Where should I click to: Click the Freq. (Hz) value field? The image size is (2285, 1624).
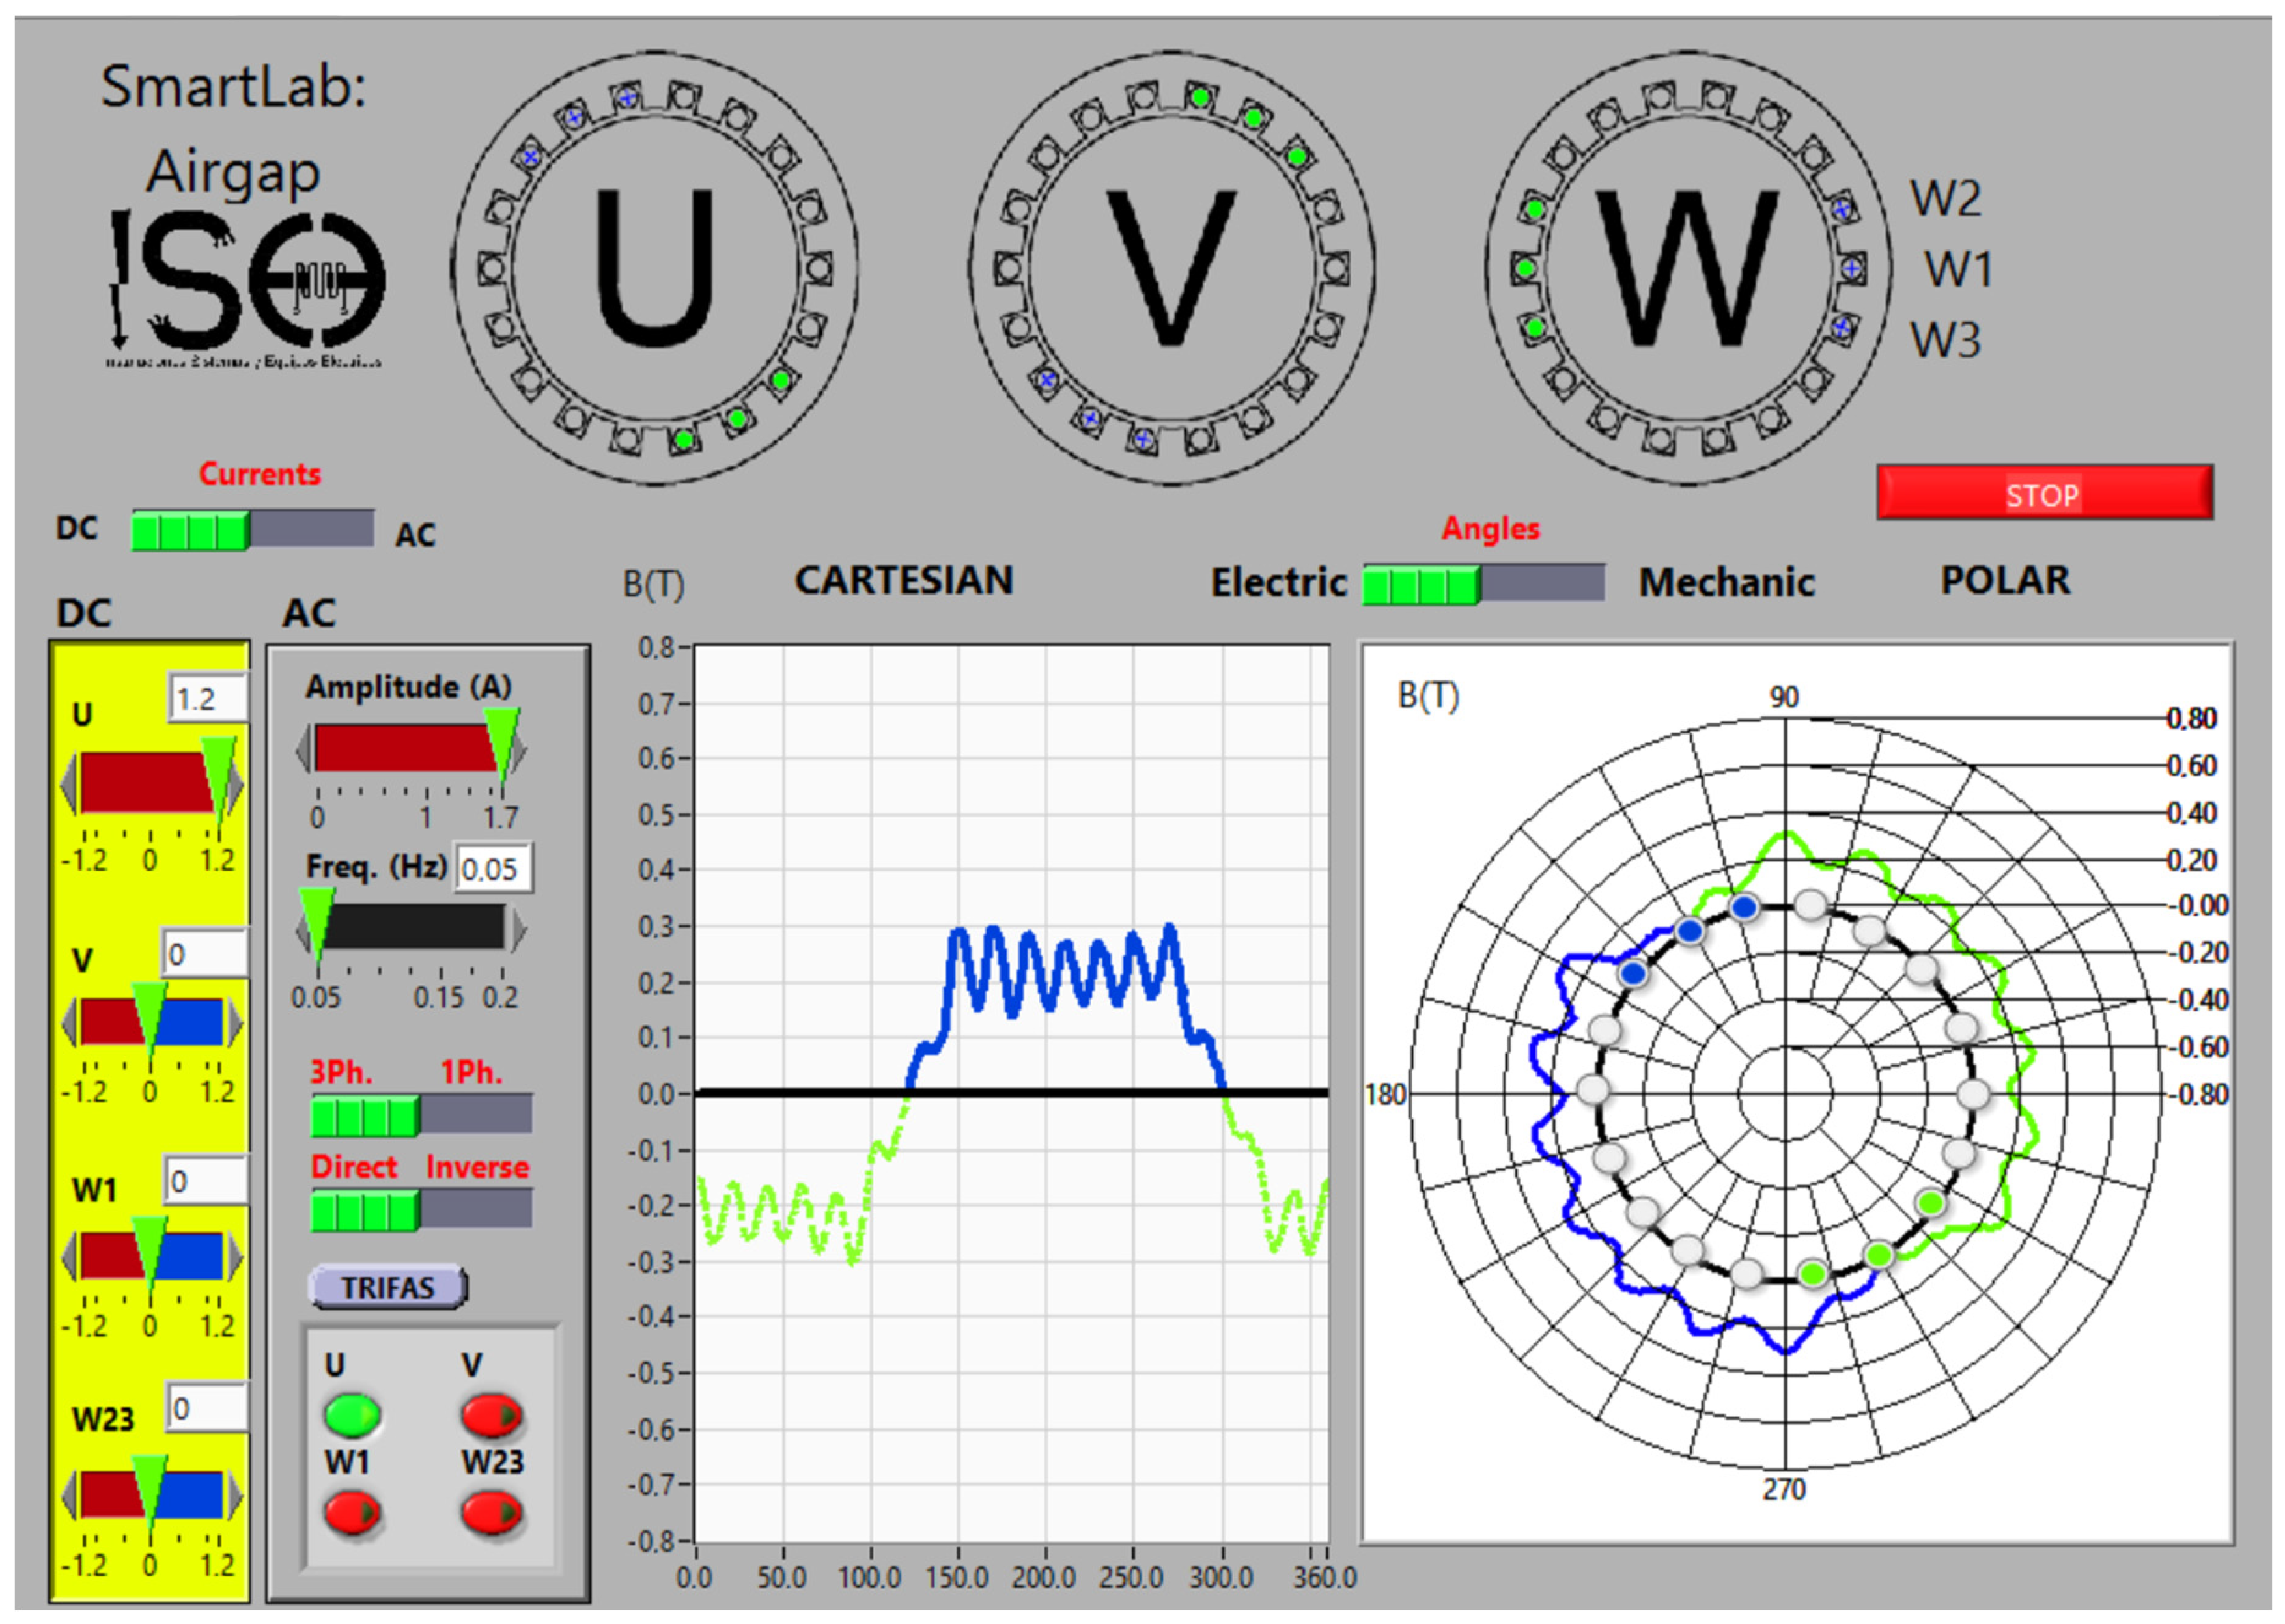pos(493,868)
